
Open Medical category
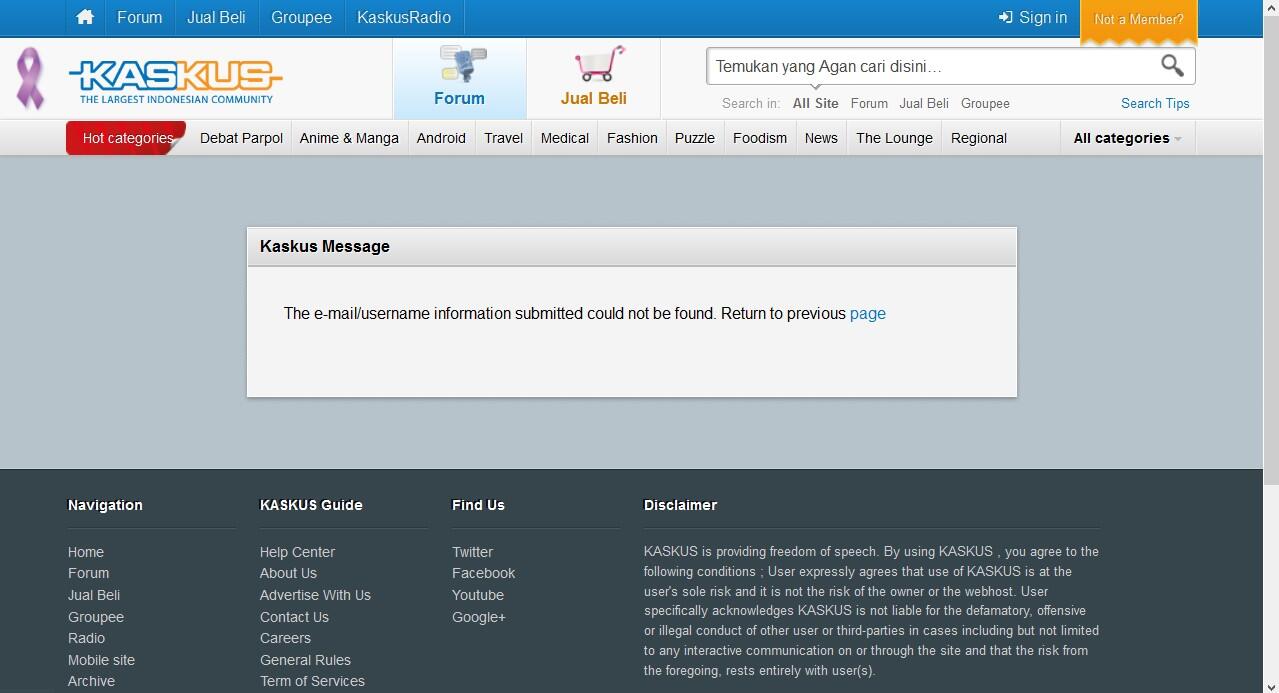coord(565,138)
